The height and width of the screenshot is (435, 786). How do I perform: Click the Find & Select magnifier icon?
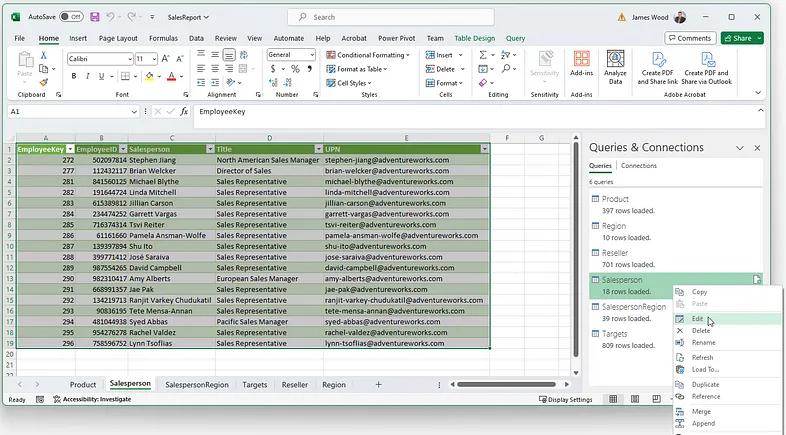tap(506, 69)
